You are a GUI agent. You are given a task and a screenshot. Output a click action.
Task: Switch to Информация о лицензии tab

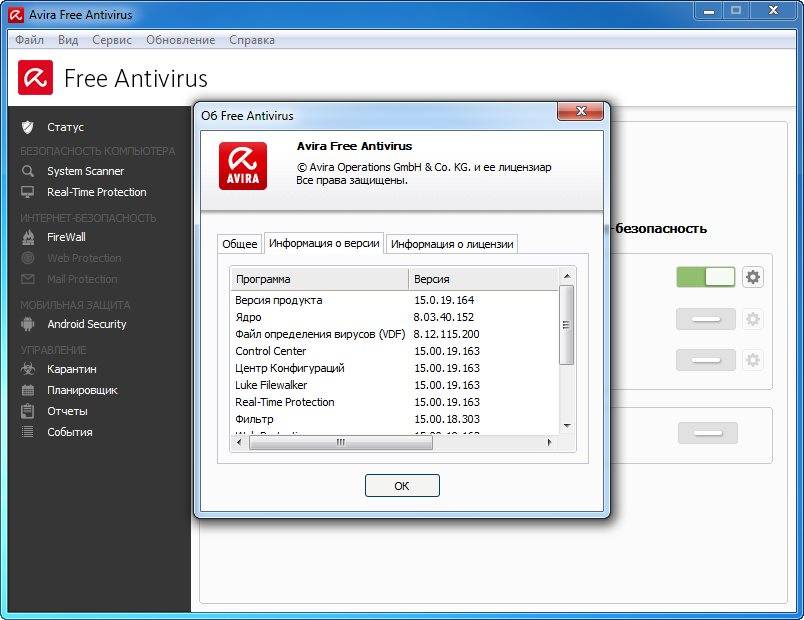click(452, 244)
